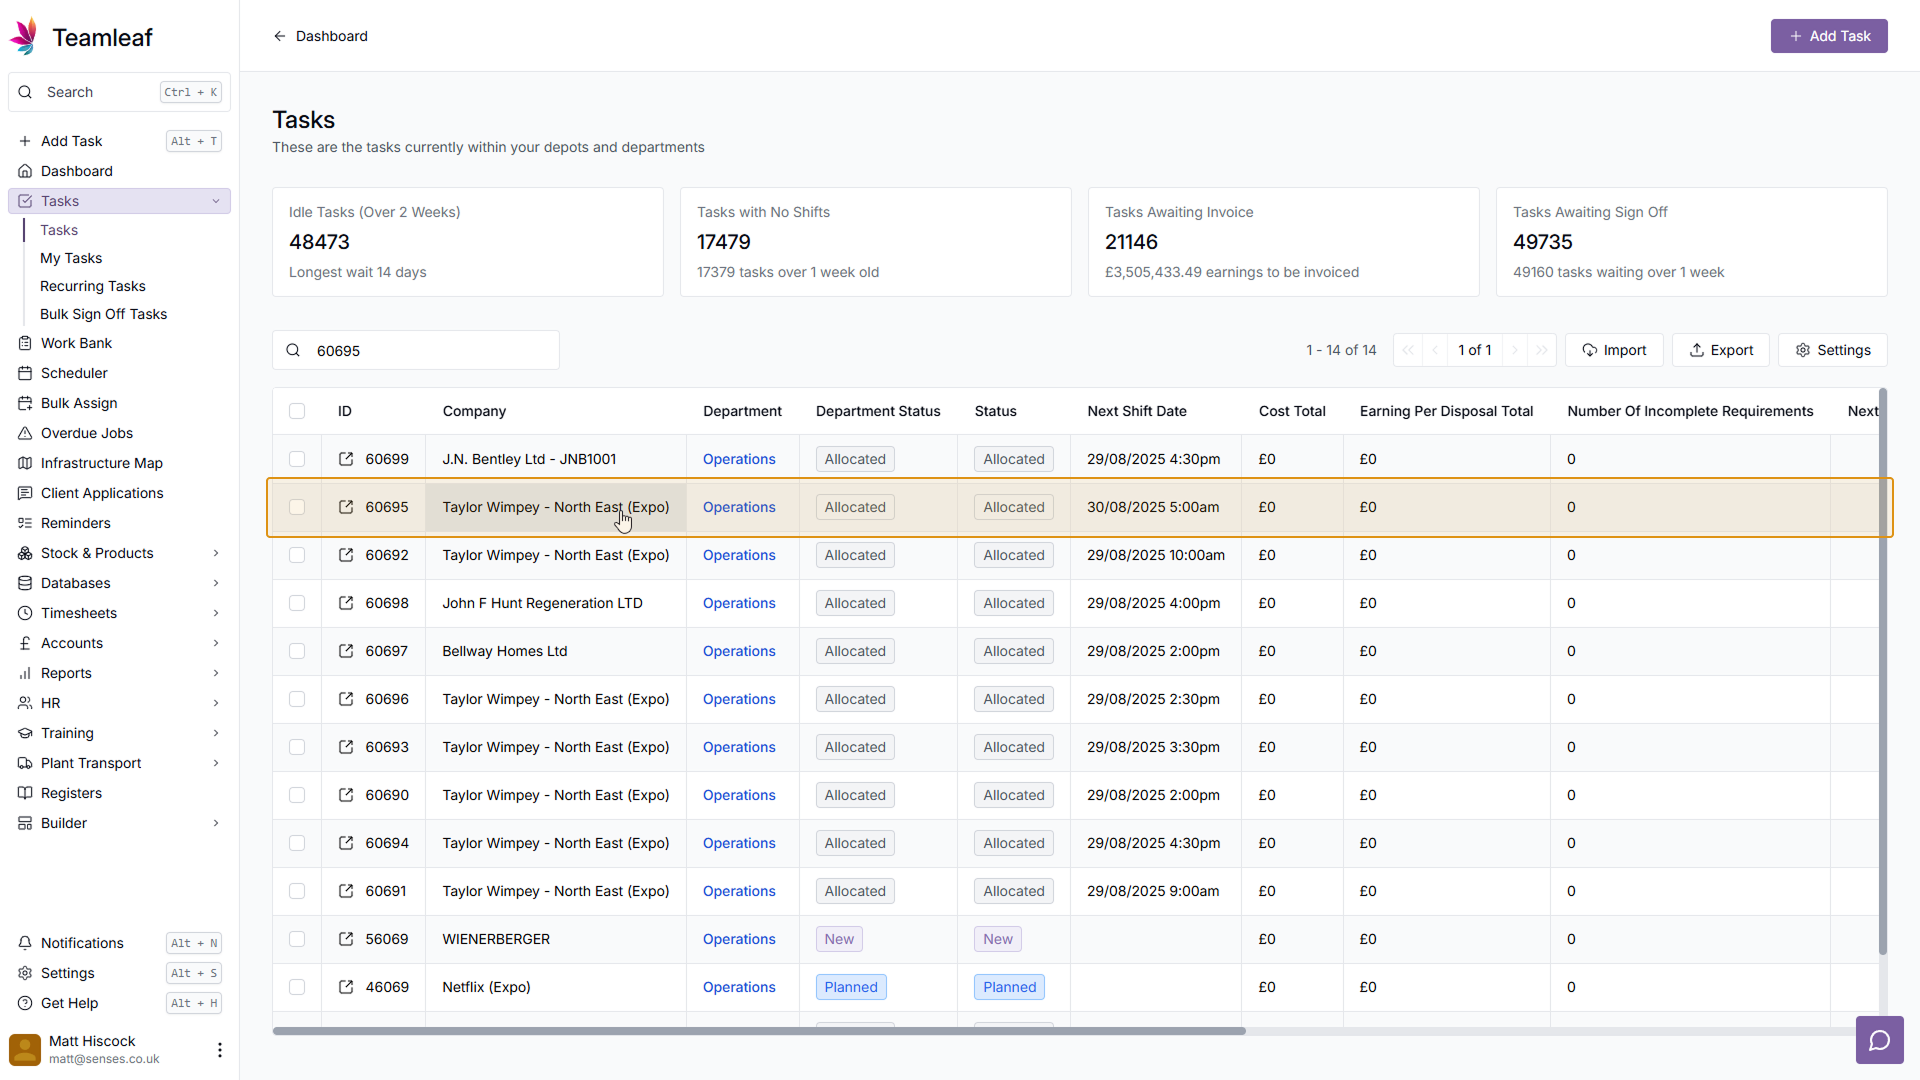The image size is (1920, 1080).
Task: Open task 60697 via its open-link icon
Action: [x=346, y=651]
